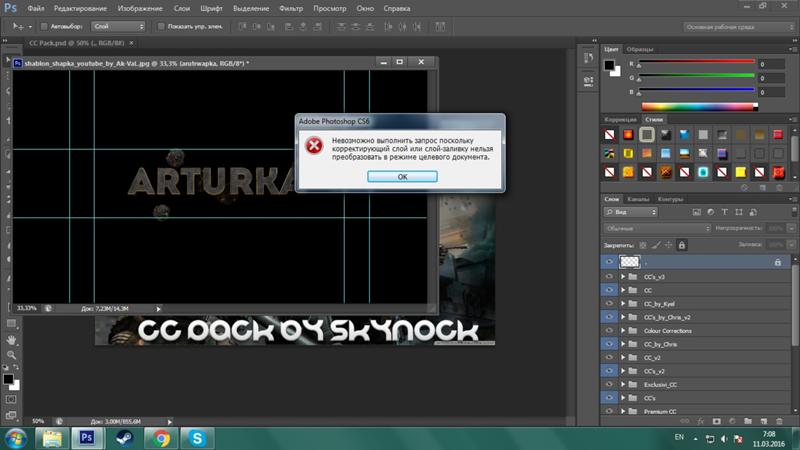The width and height of the screenshot is (800, 450).
Task: Hide the CC_by_Kyel group visibility eye
Action: point(609,304)
